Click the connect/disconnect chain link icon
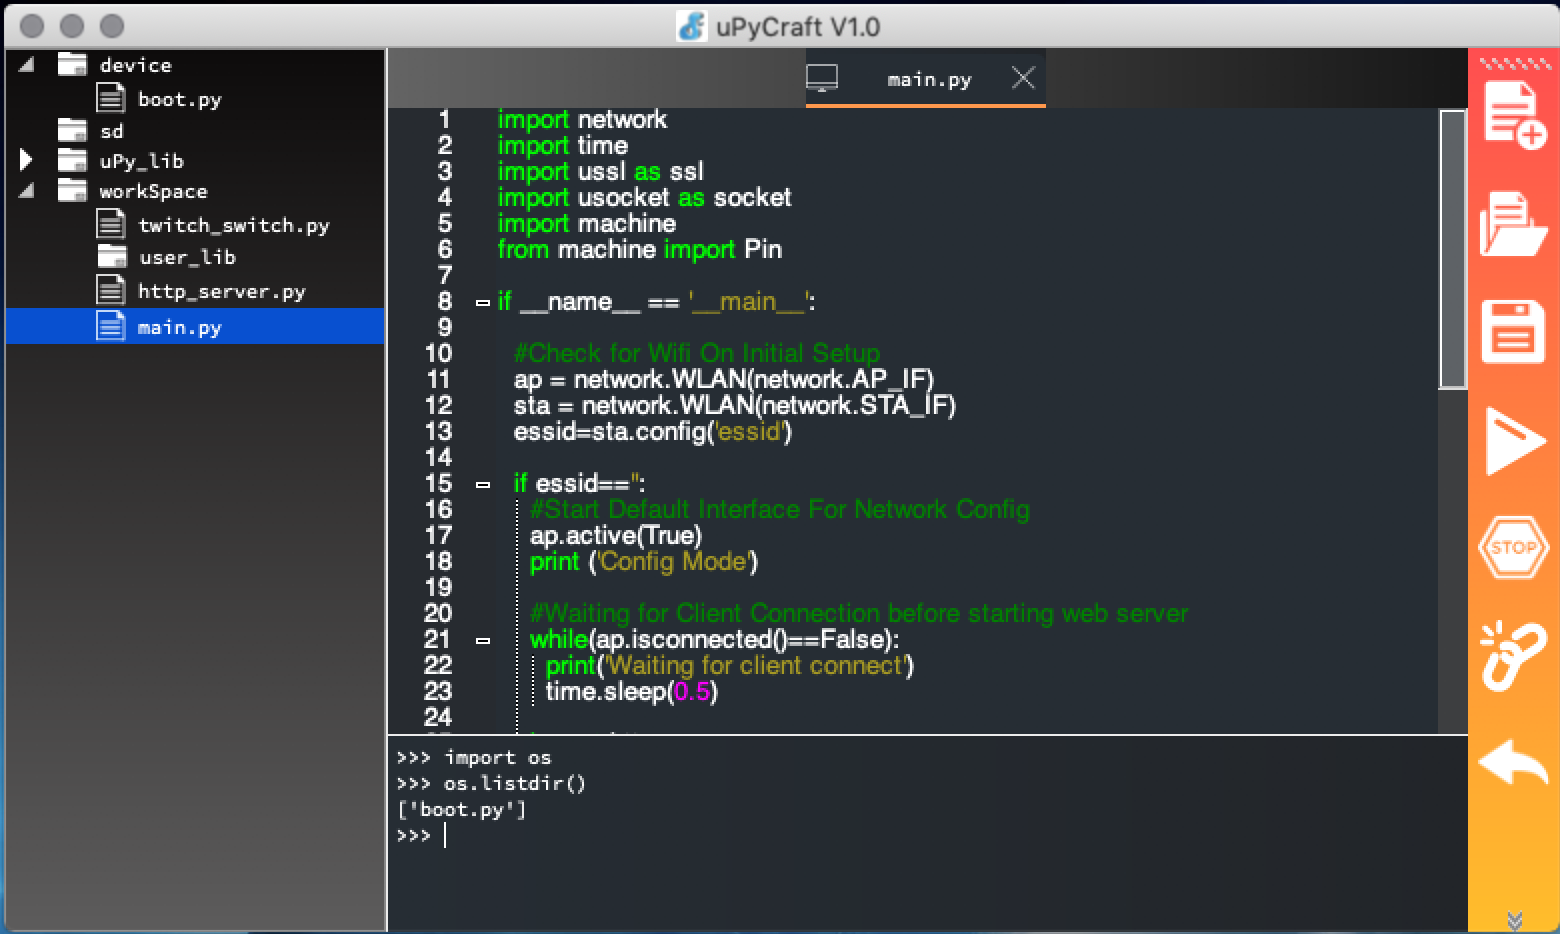The height and width of the screenshot is (934, 1560). (1514, 656)
